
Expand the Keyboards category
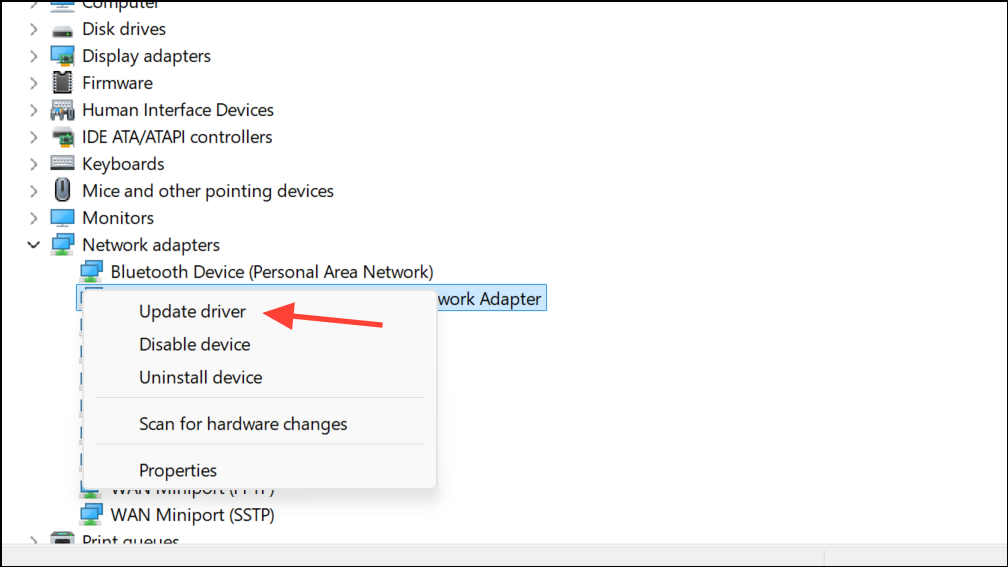tap(33, 164)
